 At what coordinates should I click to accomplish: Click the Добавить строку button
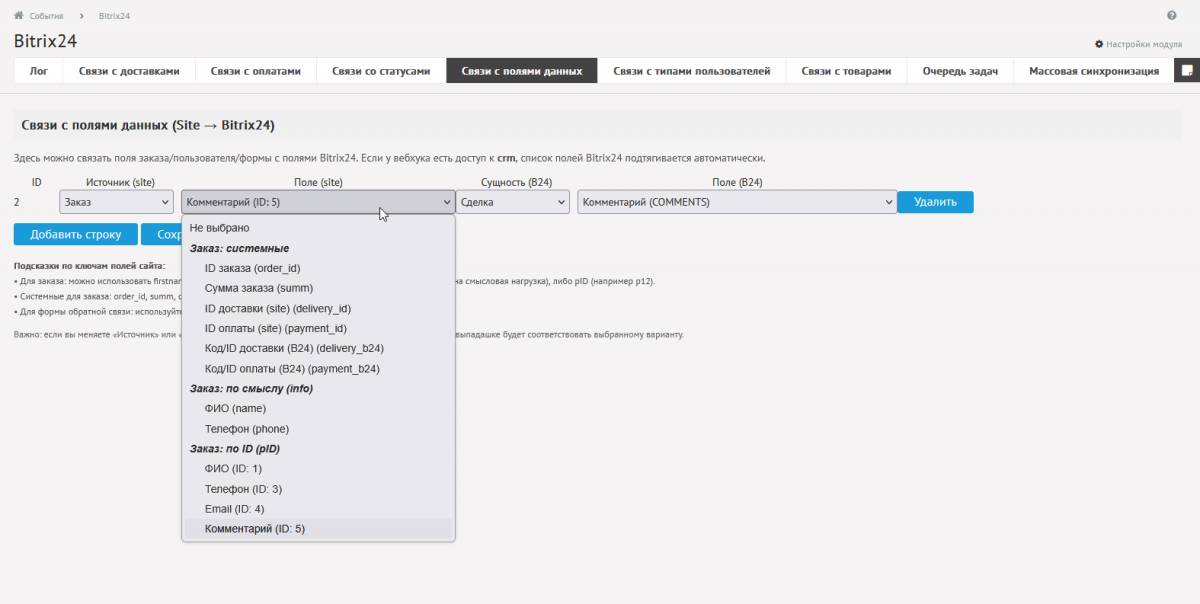75,234
